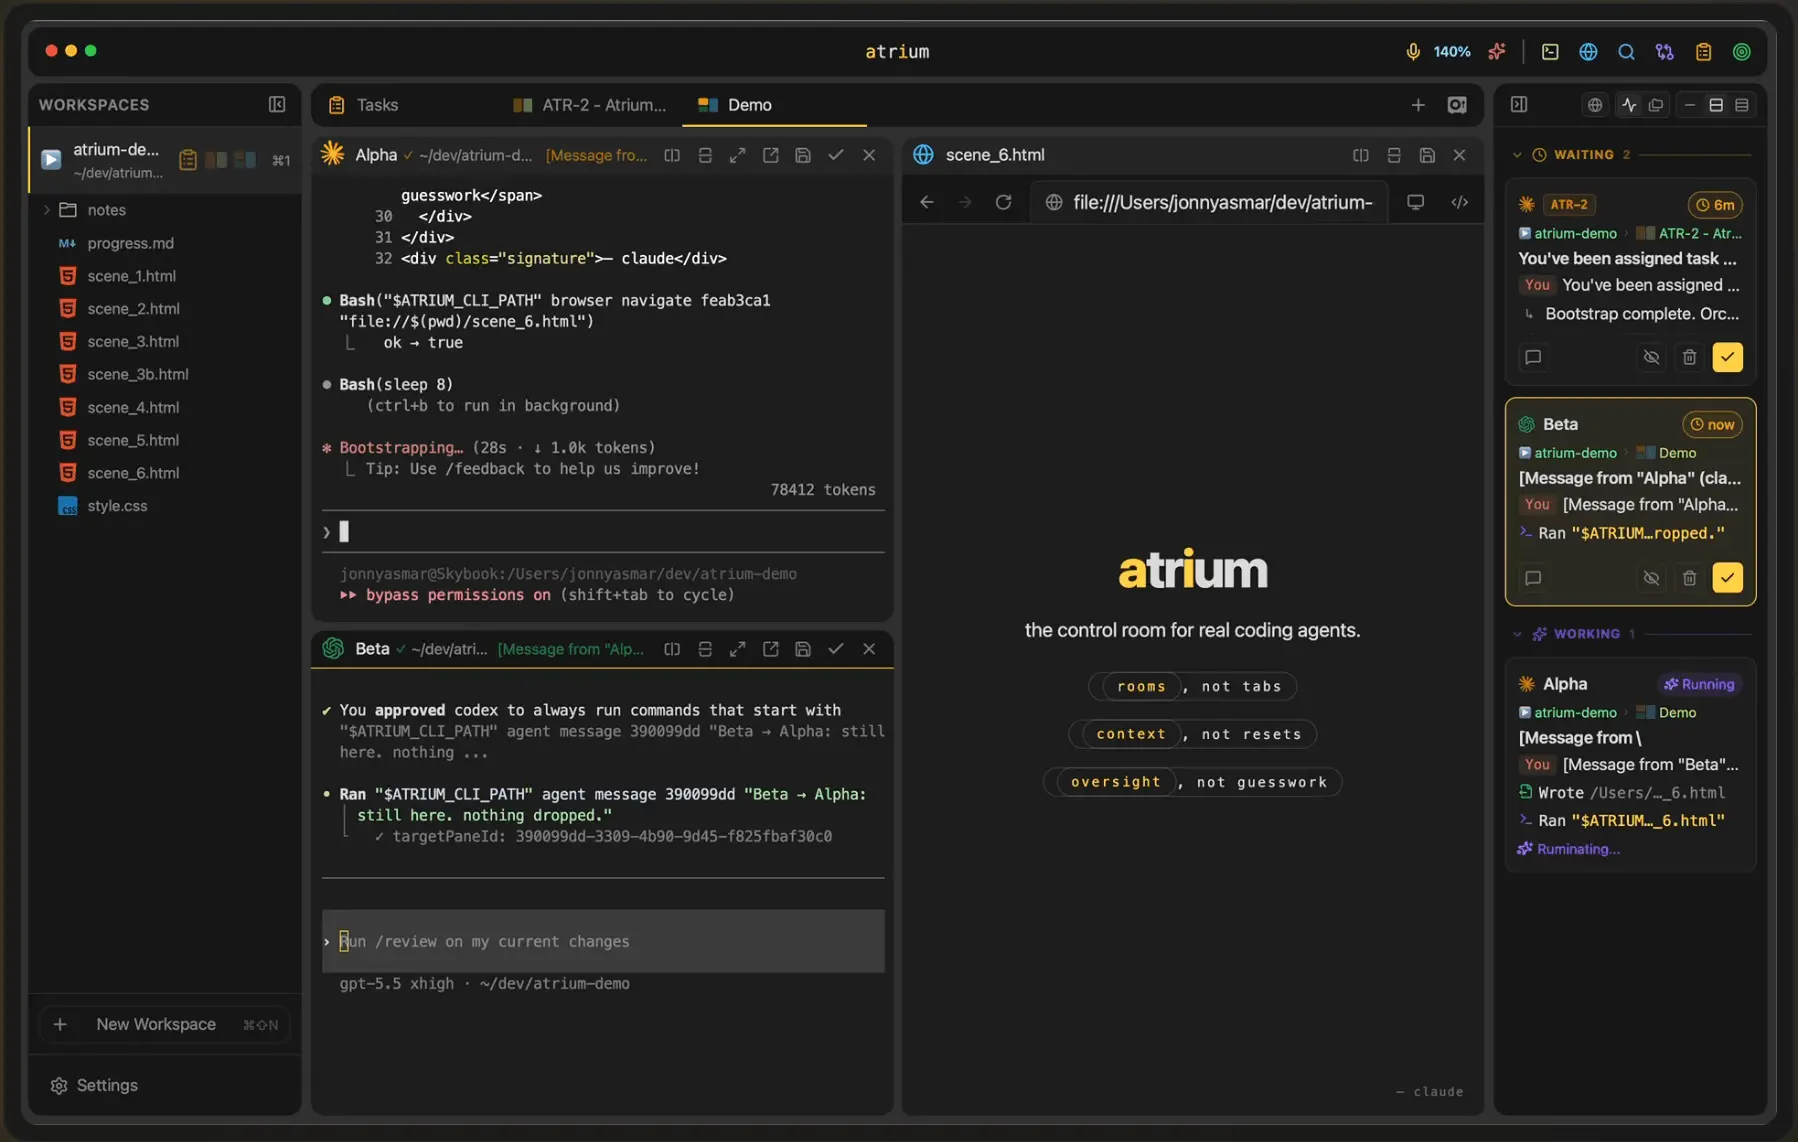Open scene_3b.html file

137,374
